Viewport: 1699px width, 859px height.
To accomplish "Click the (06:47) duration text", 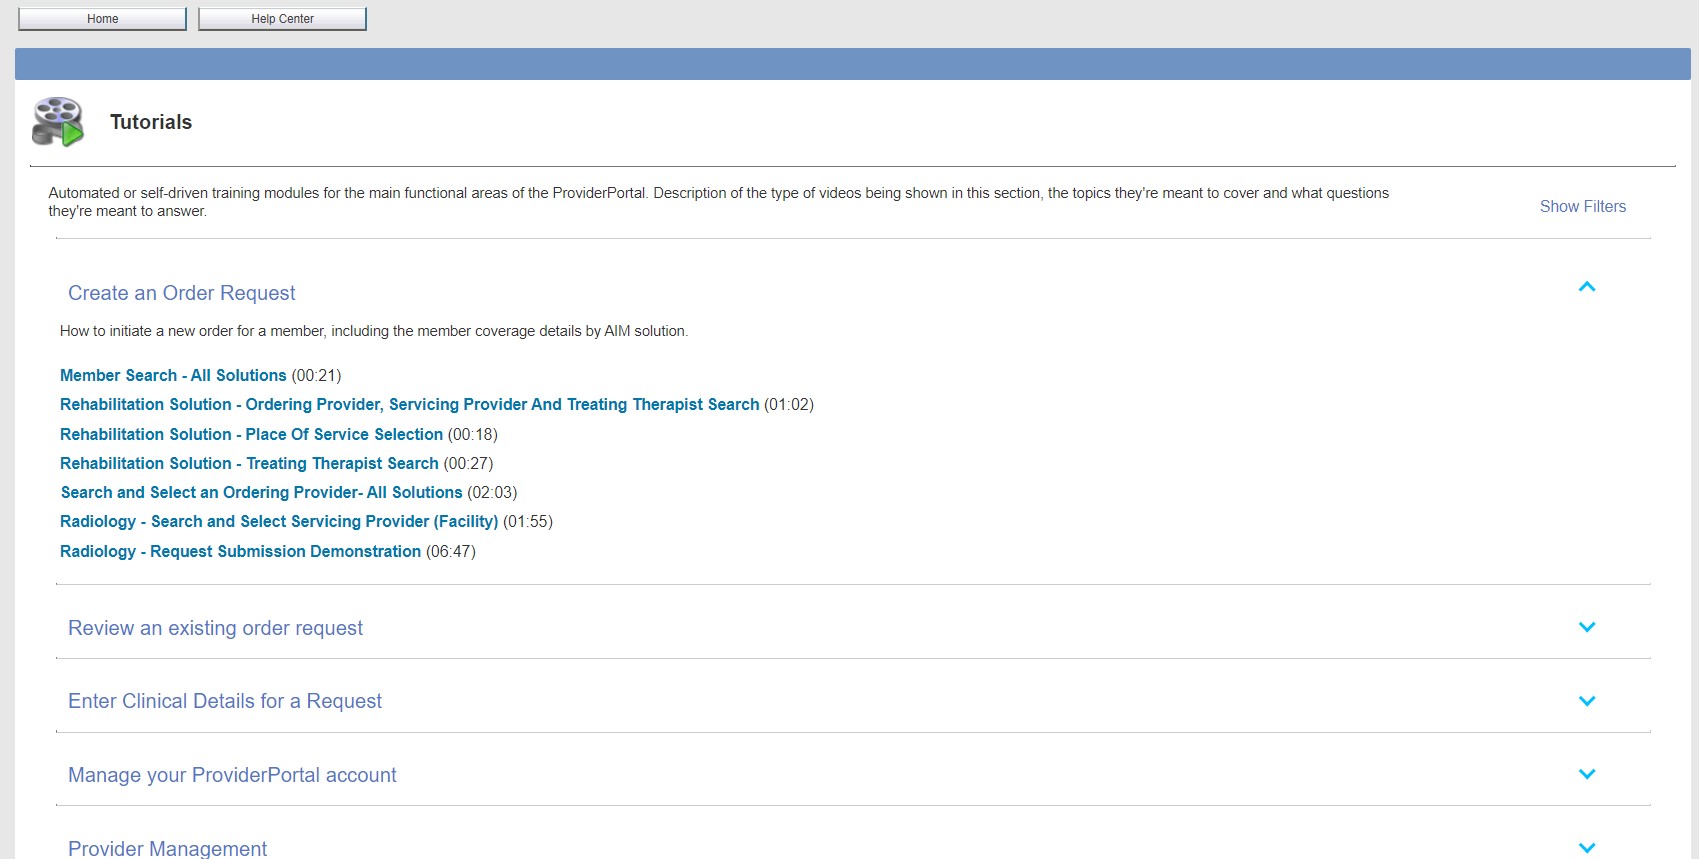I will tap(451, 551).
